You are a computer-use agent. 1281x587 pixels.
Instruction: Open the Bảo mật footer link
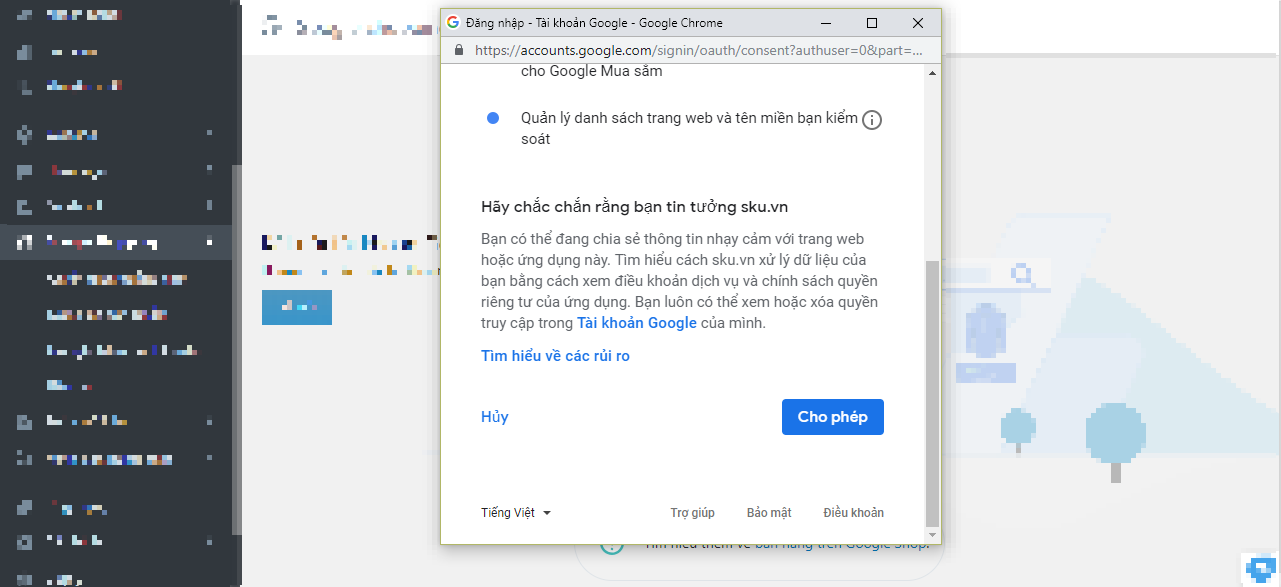pyautogui.click(x=768, y=513)
